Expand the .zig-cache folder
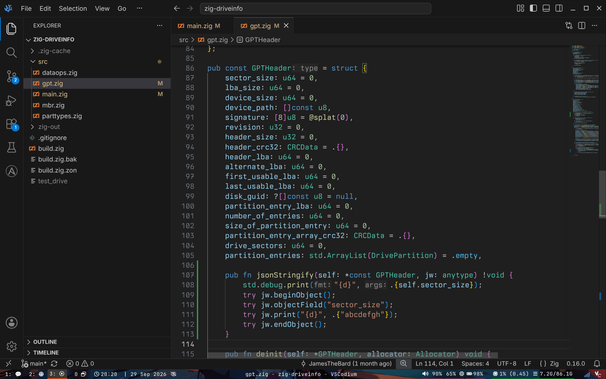 click(x=97, y=51)
